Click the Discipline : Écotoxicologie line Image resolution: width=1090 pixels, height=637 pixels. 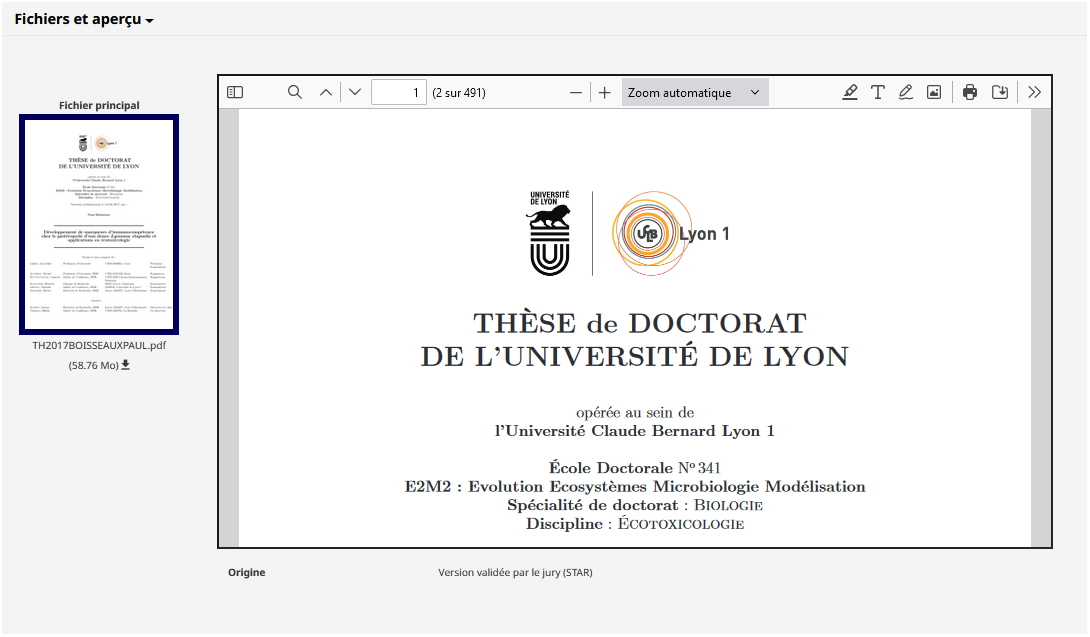635,524
